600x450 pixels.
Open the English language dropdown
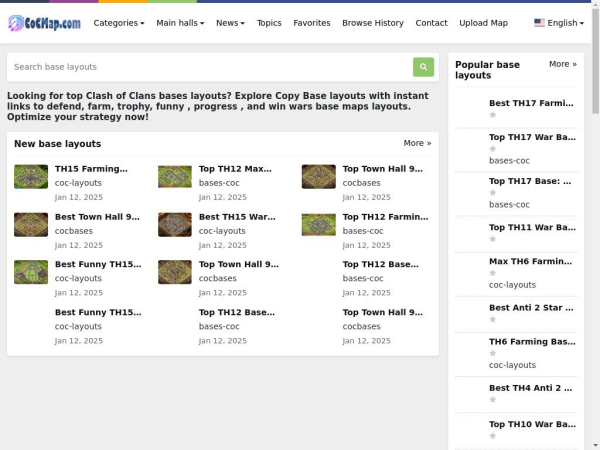click(x=559, y=23)
